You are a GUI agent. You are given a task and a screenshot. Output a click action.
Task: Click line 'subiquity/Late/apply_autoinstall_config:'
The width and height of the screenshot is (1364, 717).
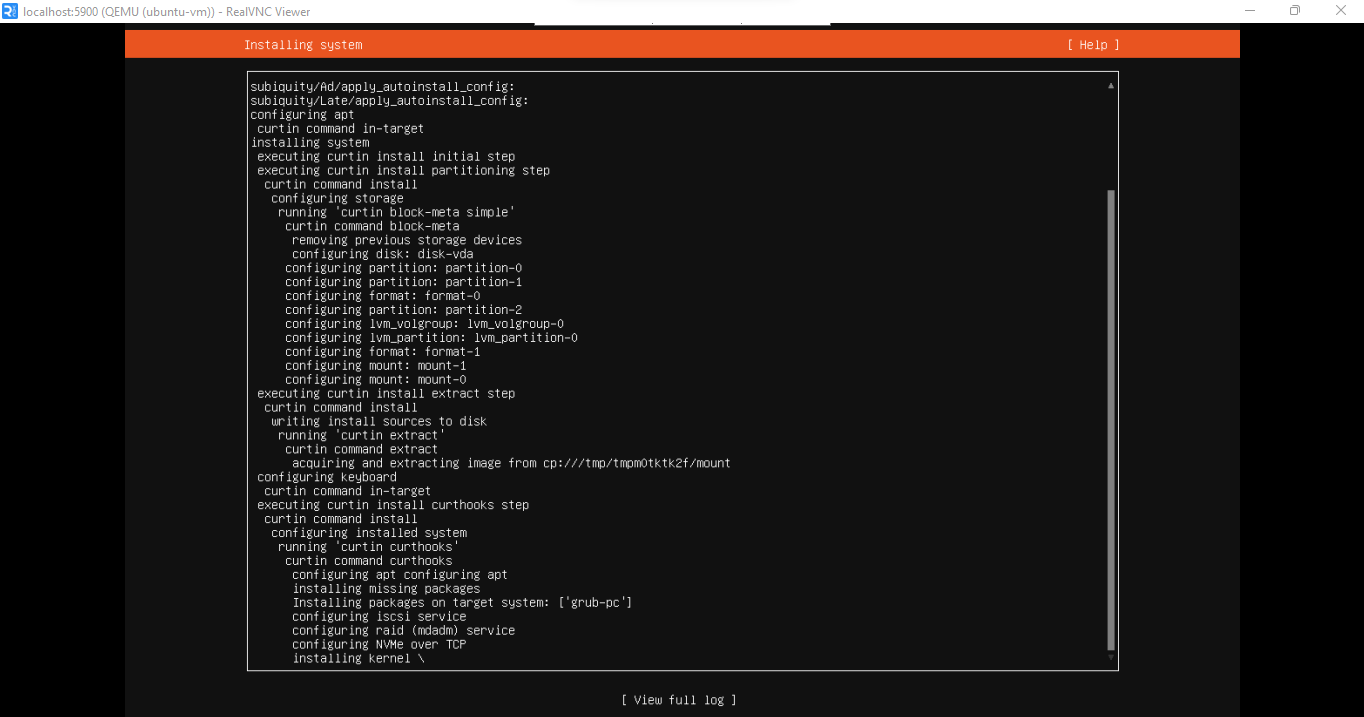coord(389,101)
